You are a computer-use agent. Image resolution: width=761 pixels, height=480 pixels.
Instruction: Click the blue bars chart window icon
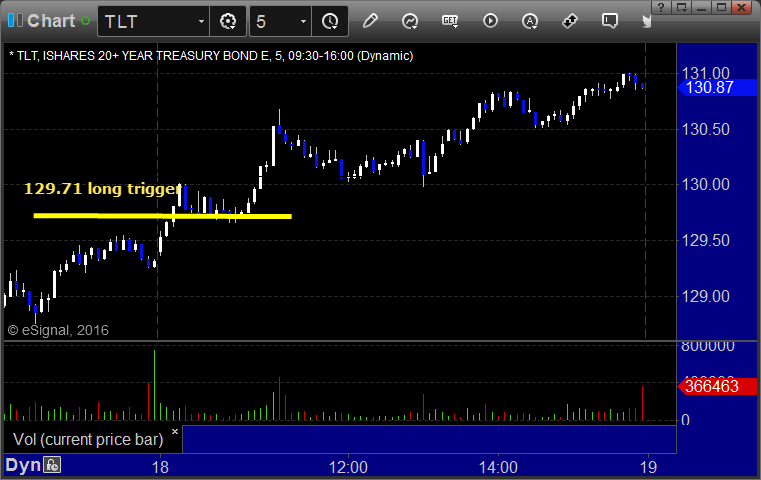pos(15,20)
